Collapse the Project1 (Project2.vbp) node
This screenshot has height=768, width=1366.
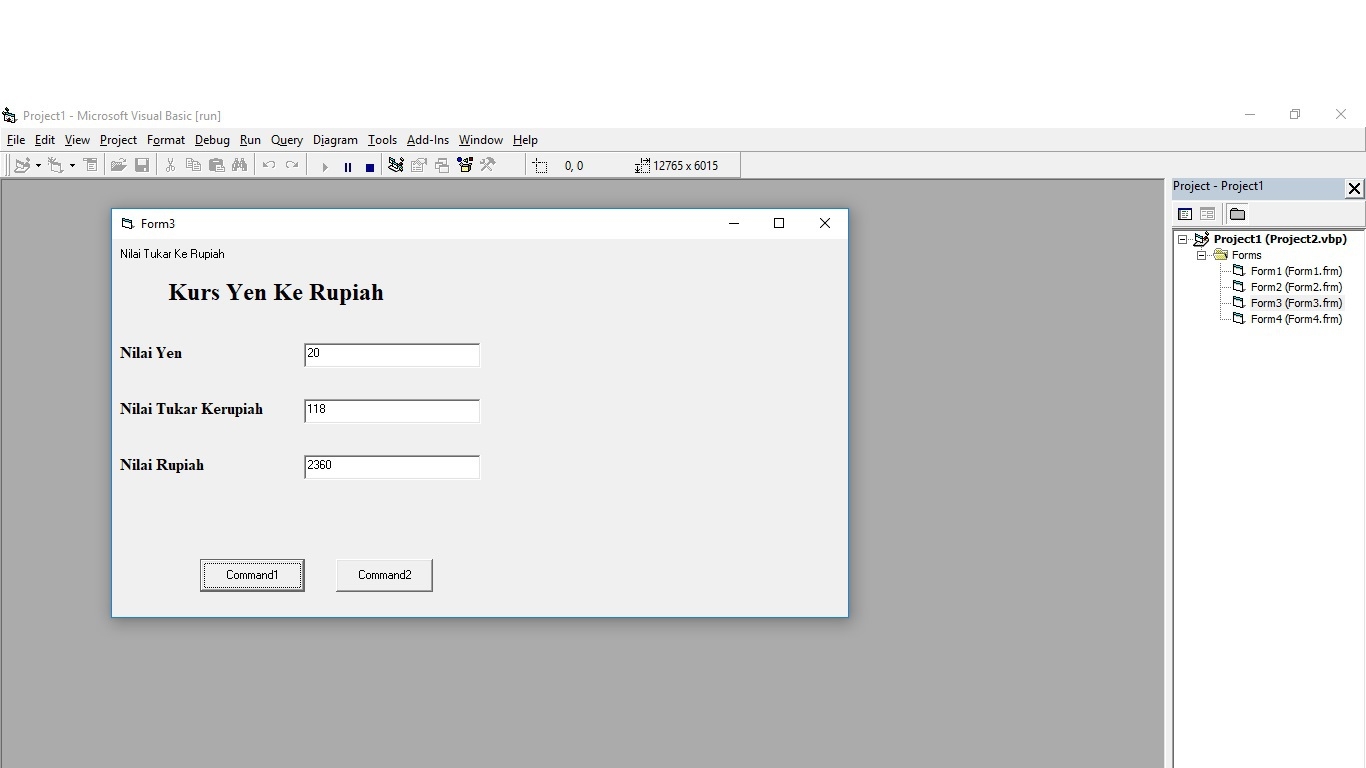pyautogui.click(x=1184, y=238)
